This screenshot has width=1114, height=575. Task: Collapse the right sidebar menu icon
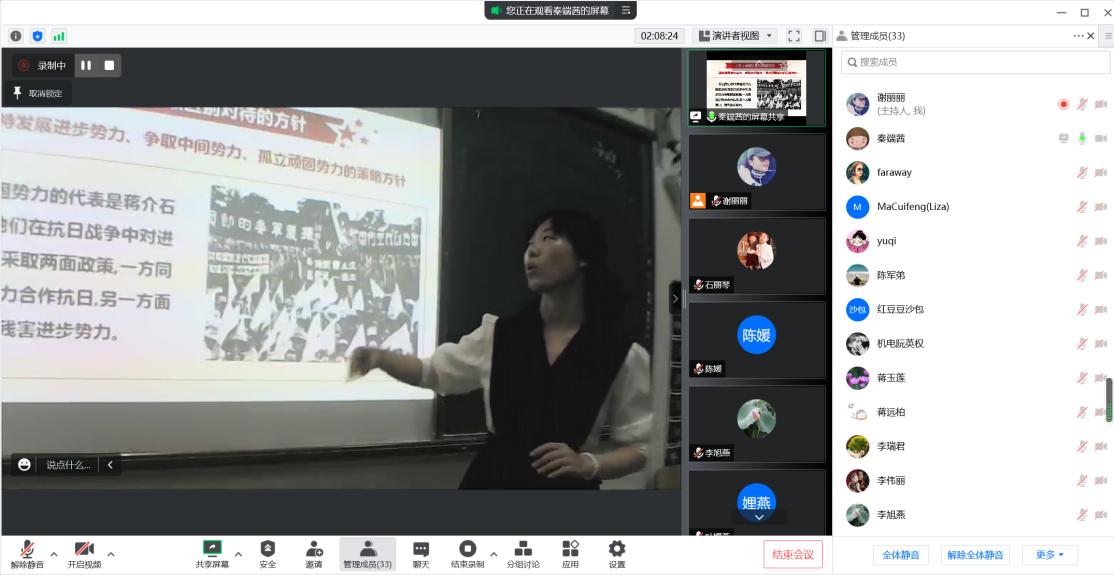tap(1108, 36)
